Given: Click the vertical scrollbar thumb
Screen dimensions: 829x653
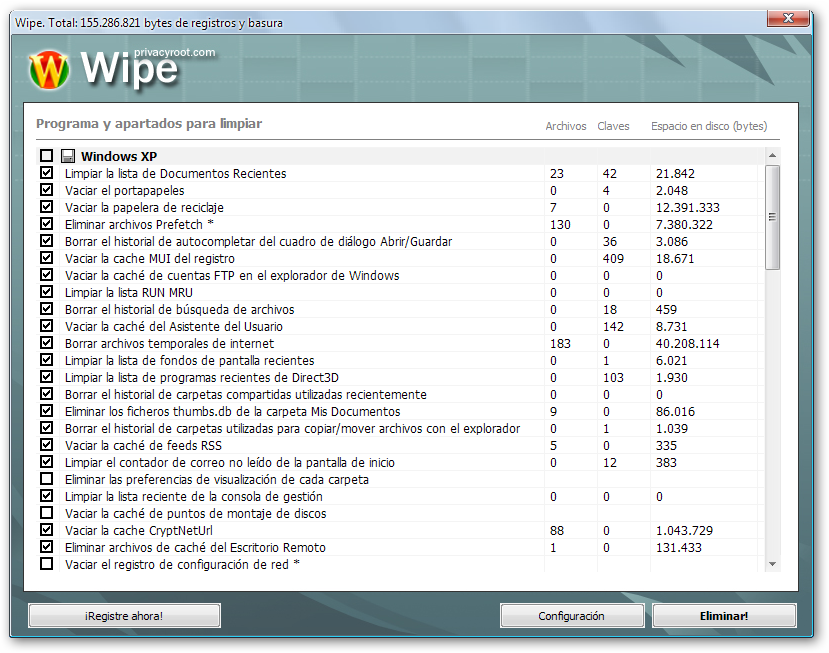Looking at the screenshot, I should (x=772, y=217).
